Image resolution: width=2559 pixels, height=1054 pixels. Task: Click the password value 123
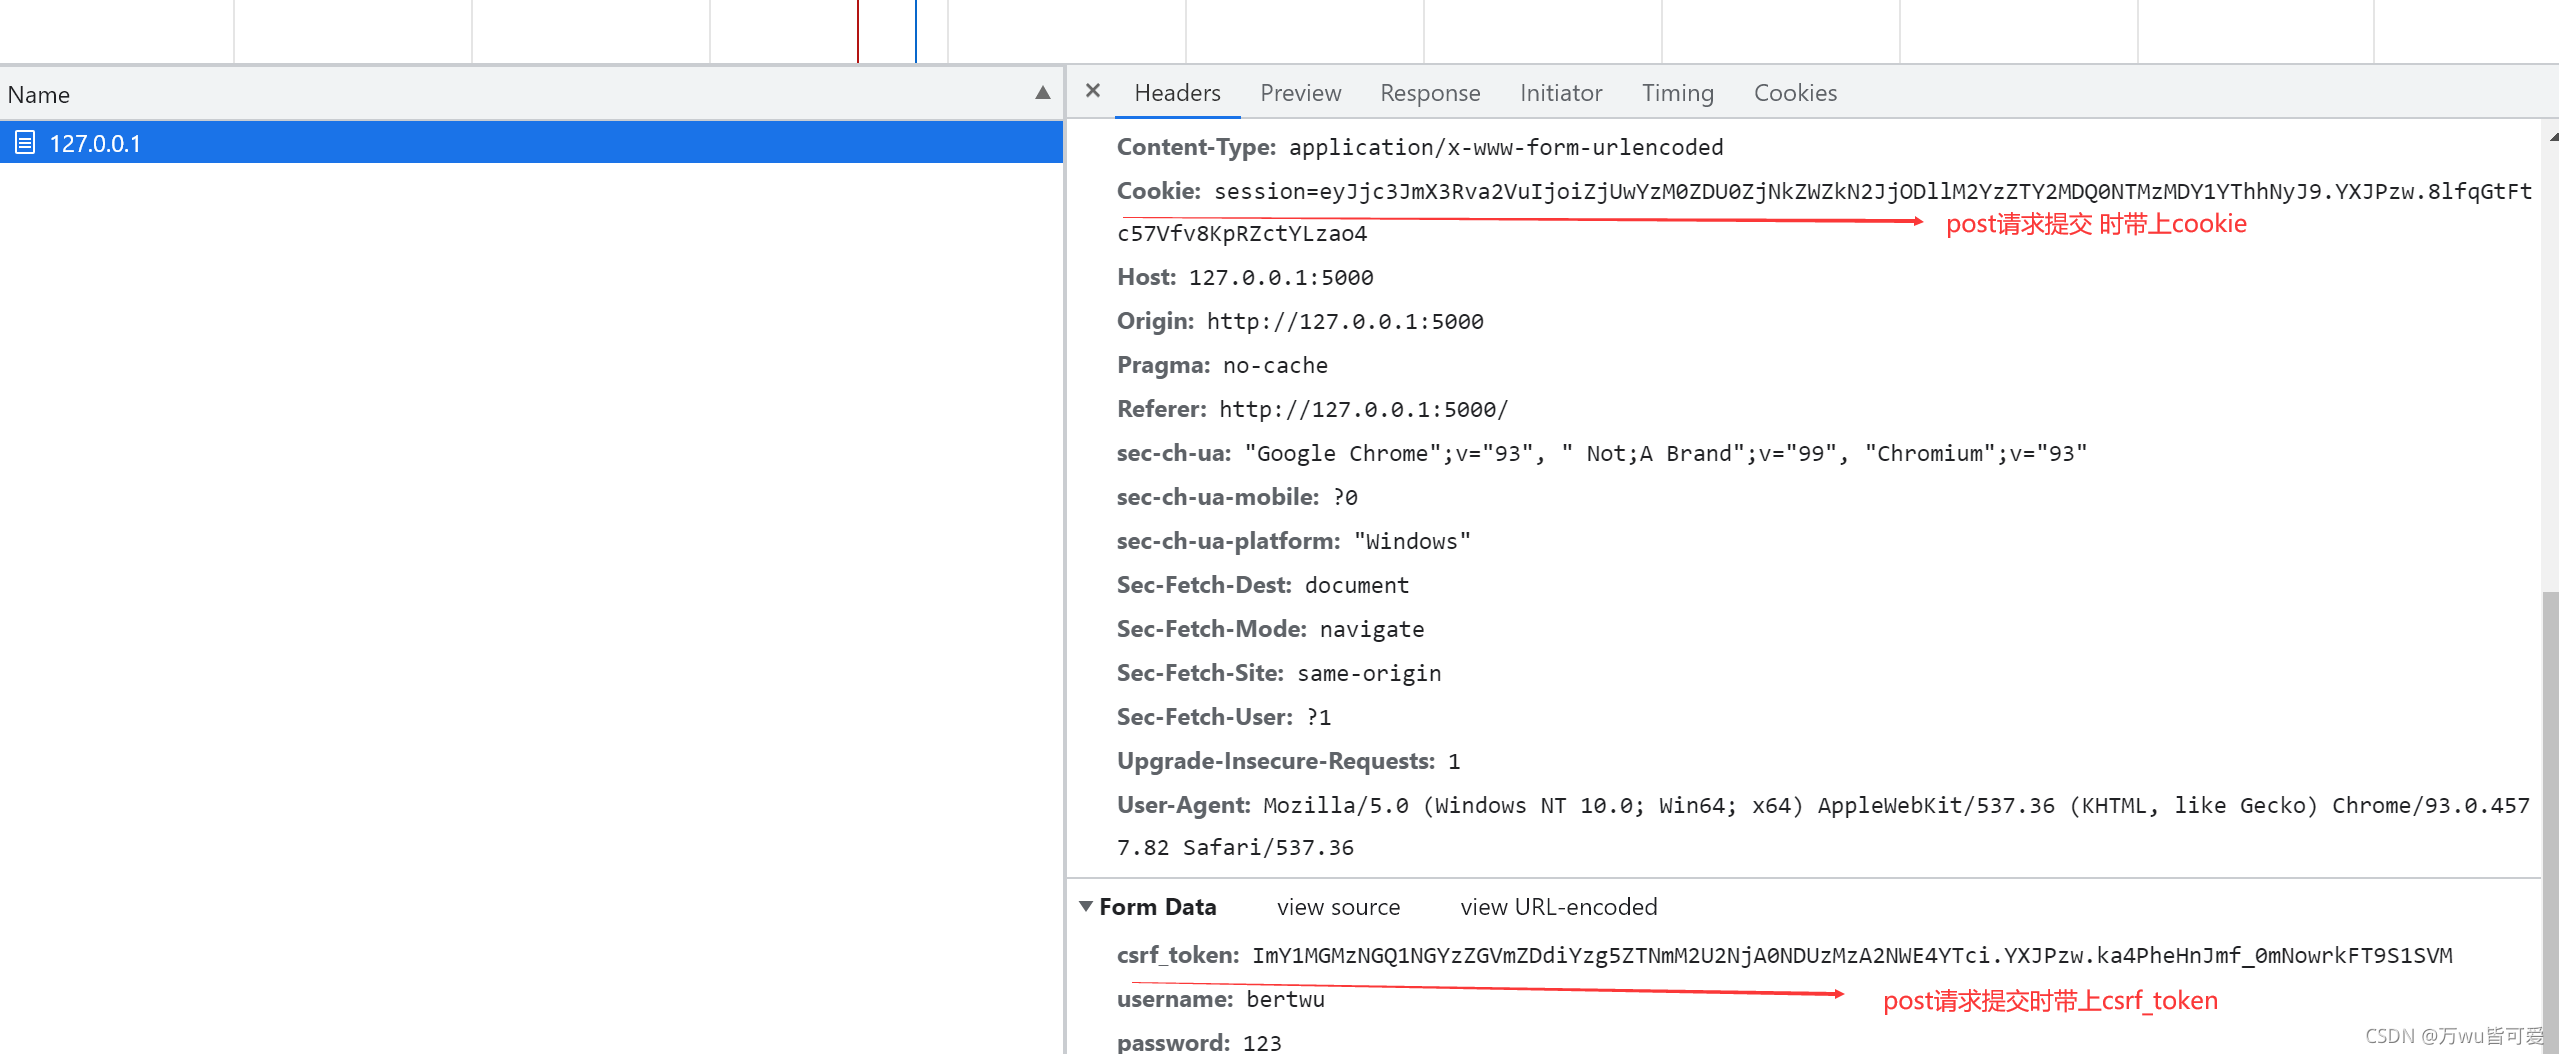pyautogui.click(x=1262, y=1042)
